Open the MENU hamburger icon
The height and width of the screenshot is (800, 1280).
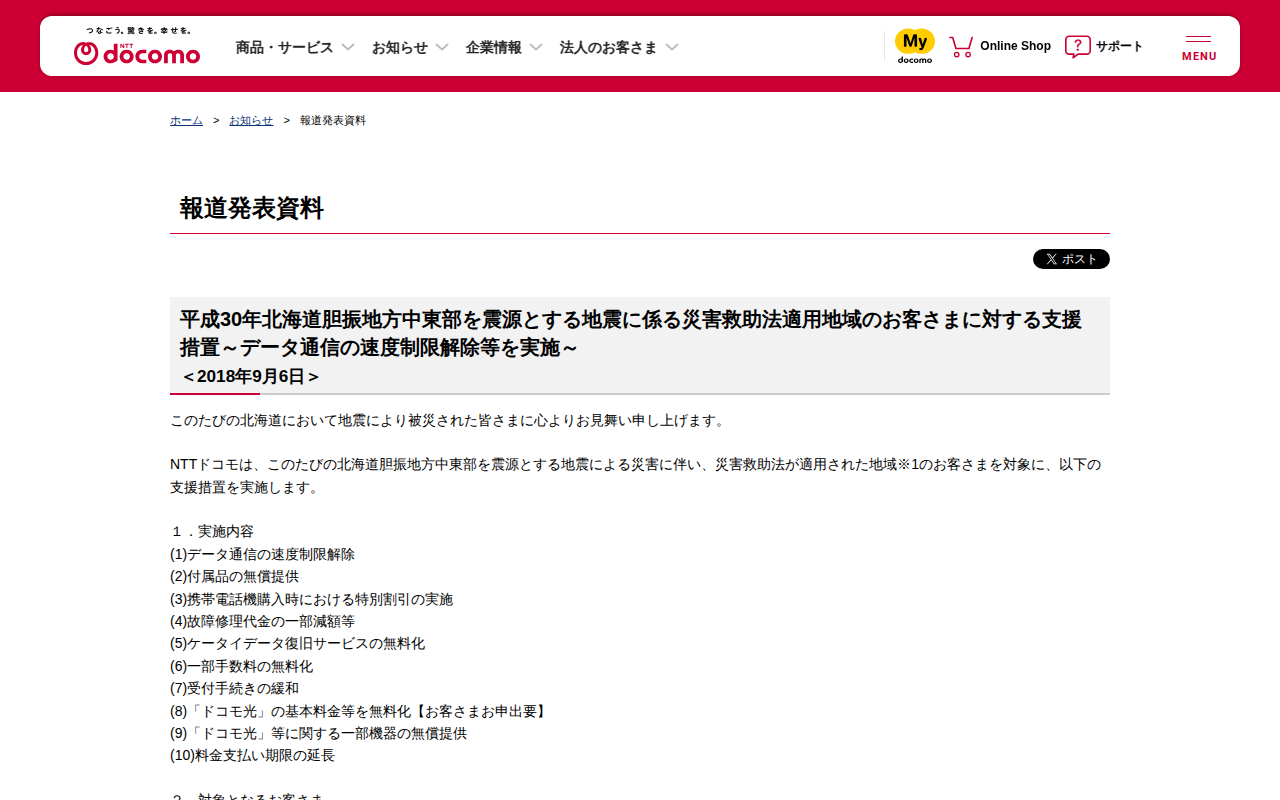tap(1199, 47)
